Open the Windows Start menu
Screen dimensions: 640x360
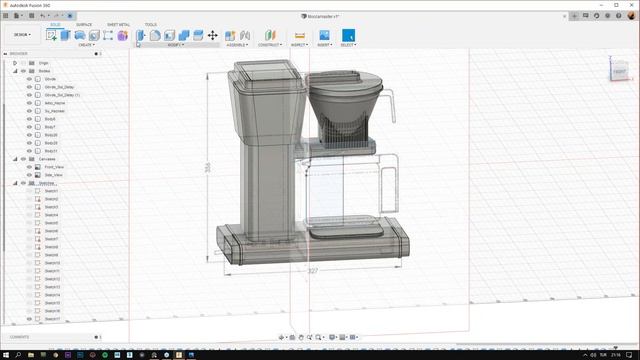point(6,355)
